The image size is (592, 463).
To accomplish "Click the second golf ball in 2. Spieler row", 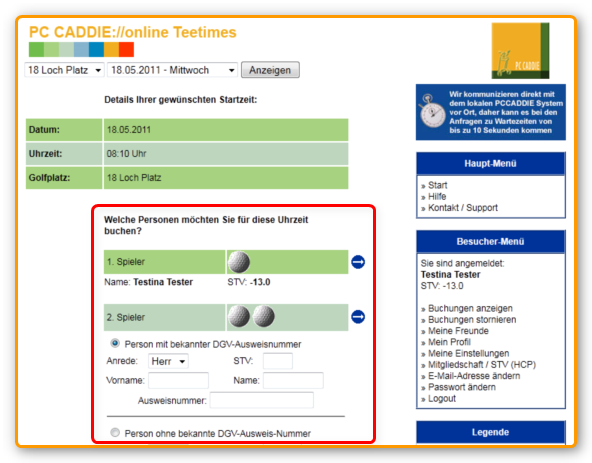I will 264,316.
